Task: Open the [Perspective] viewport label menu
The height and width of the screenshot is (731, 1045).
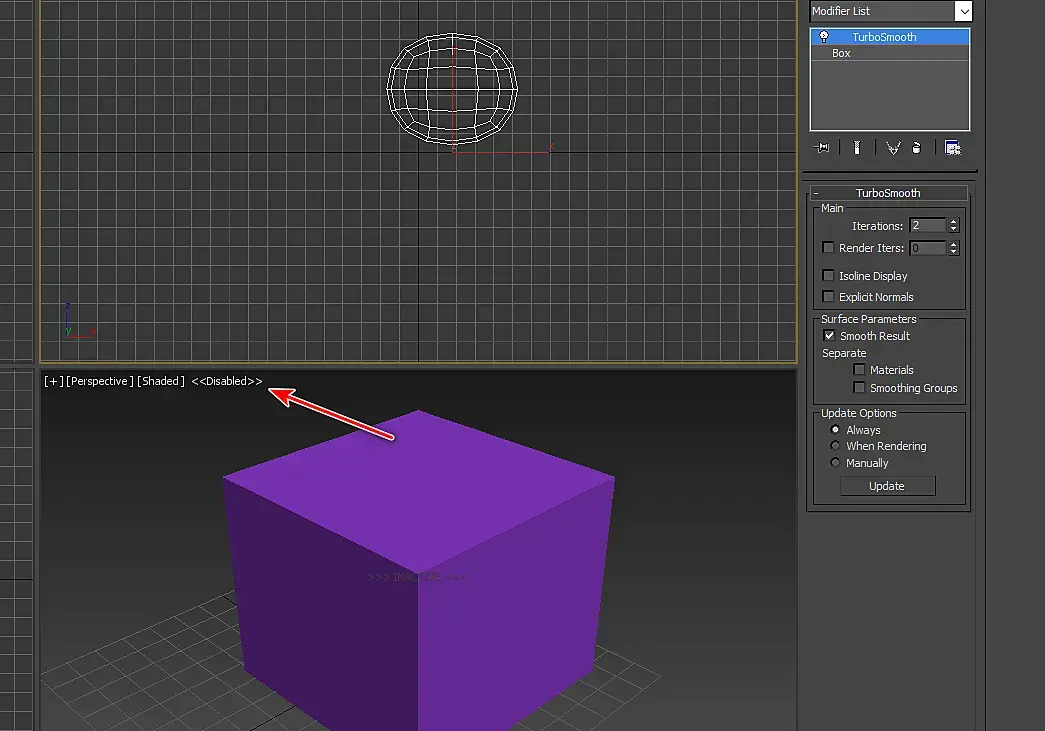Action: 100,381
